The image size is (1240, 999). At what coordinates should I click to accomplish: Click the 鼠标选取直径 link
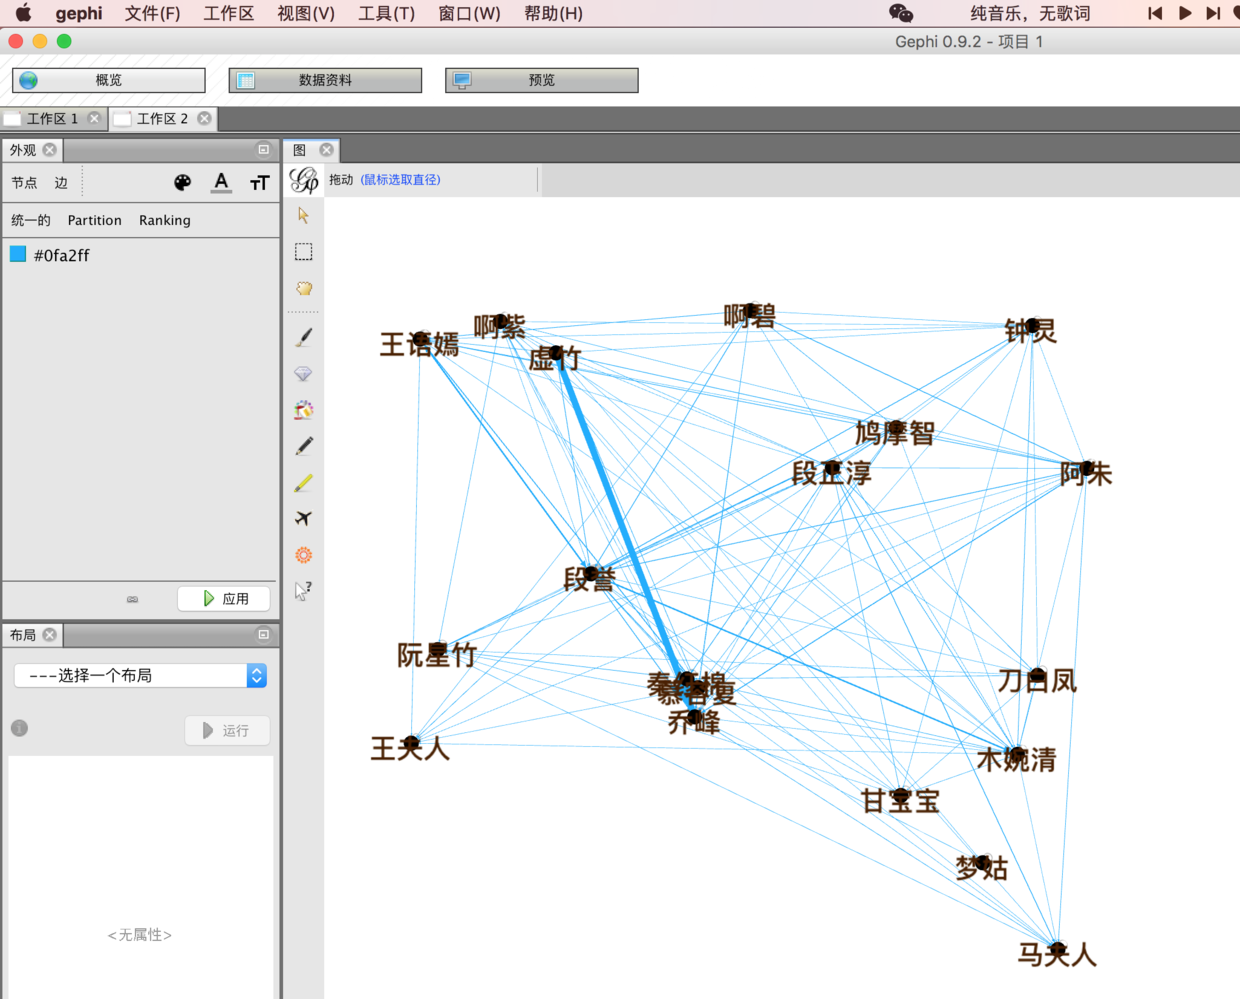(400, 180)
